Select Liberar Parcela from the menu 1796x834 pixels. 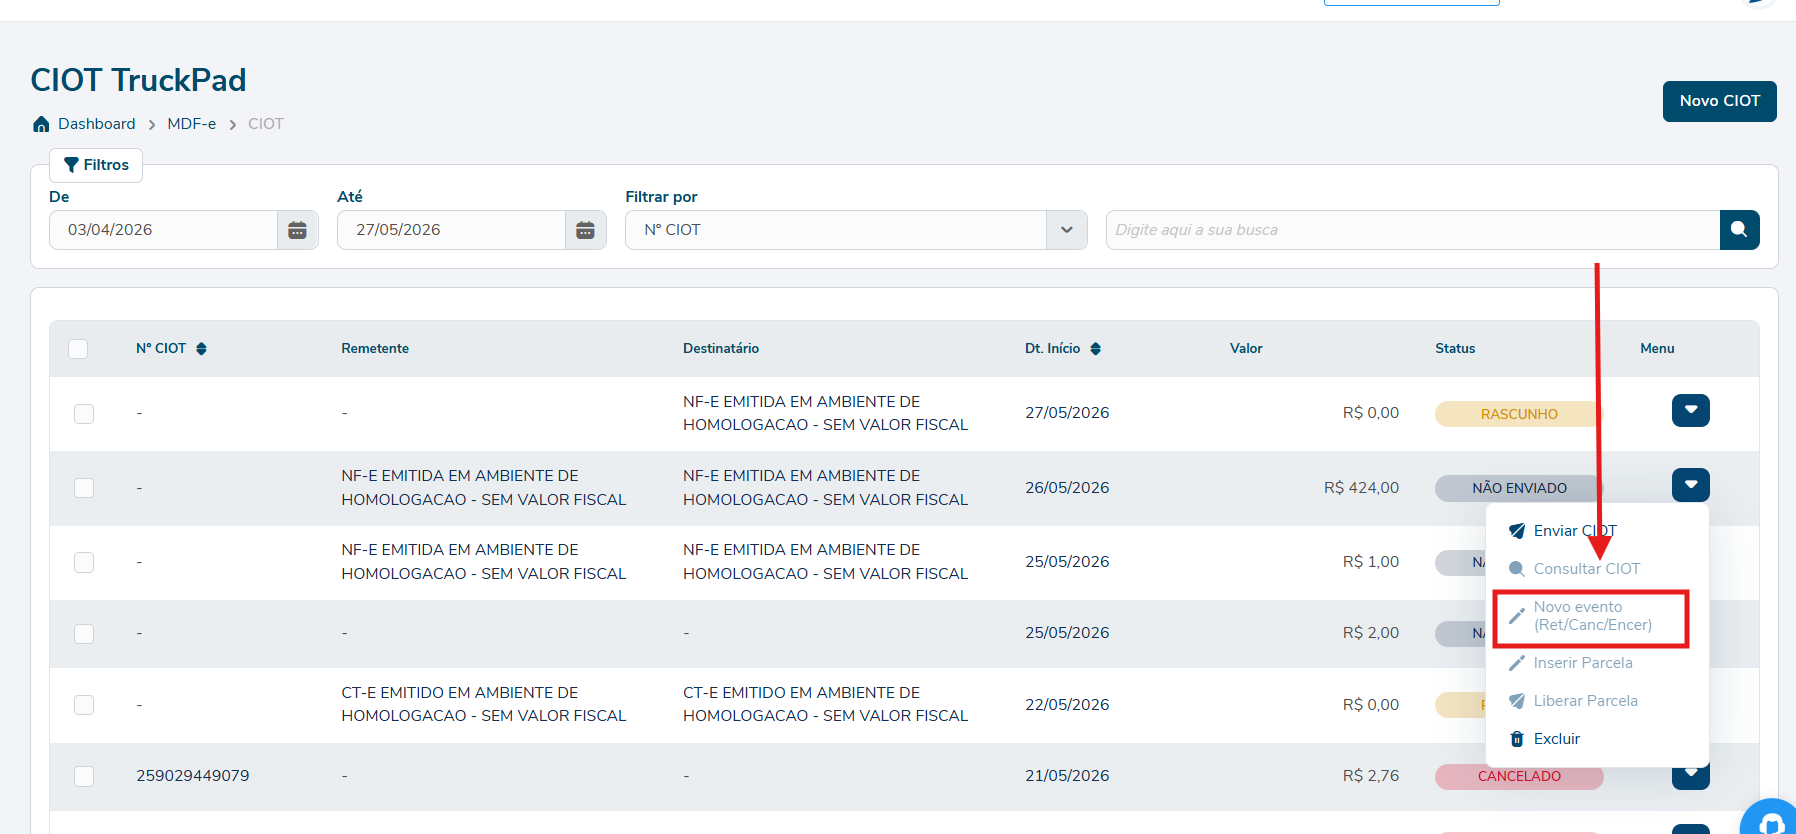(x=1586, y=701)
